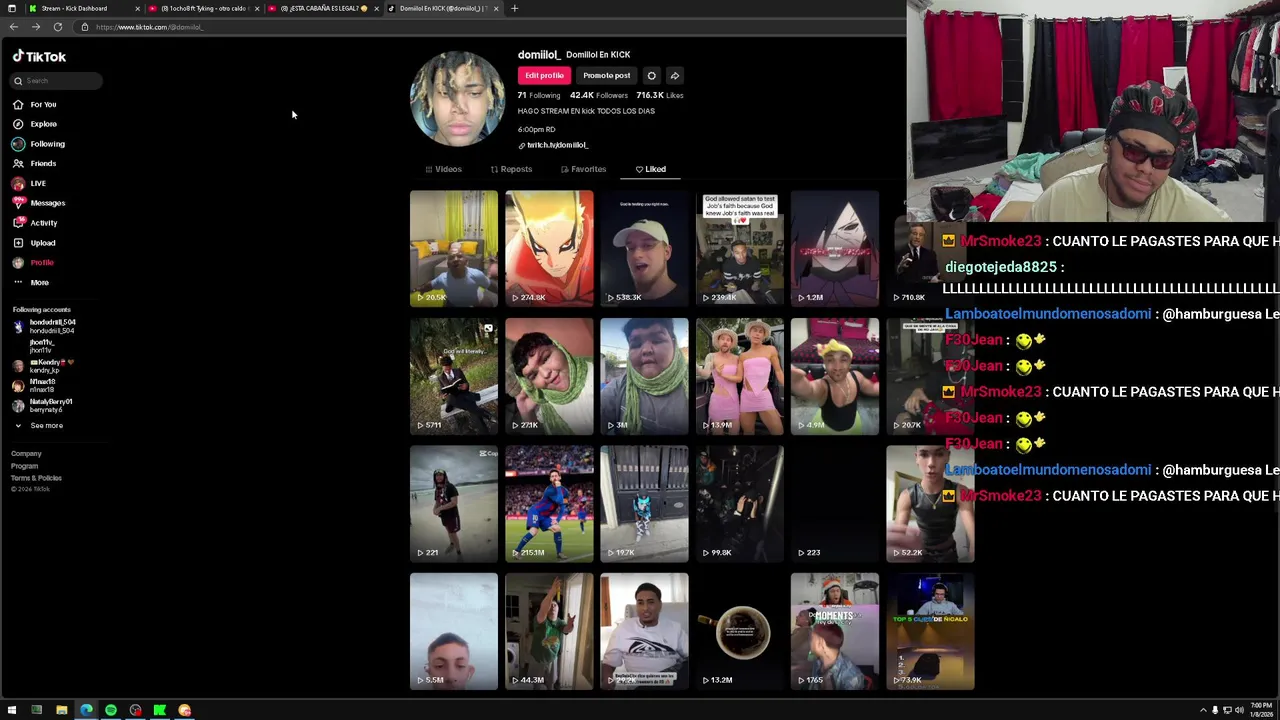Click the Terms & Policies footer link

[x=36, y=478]
